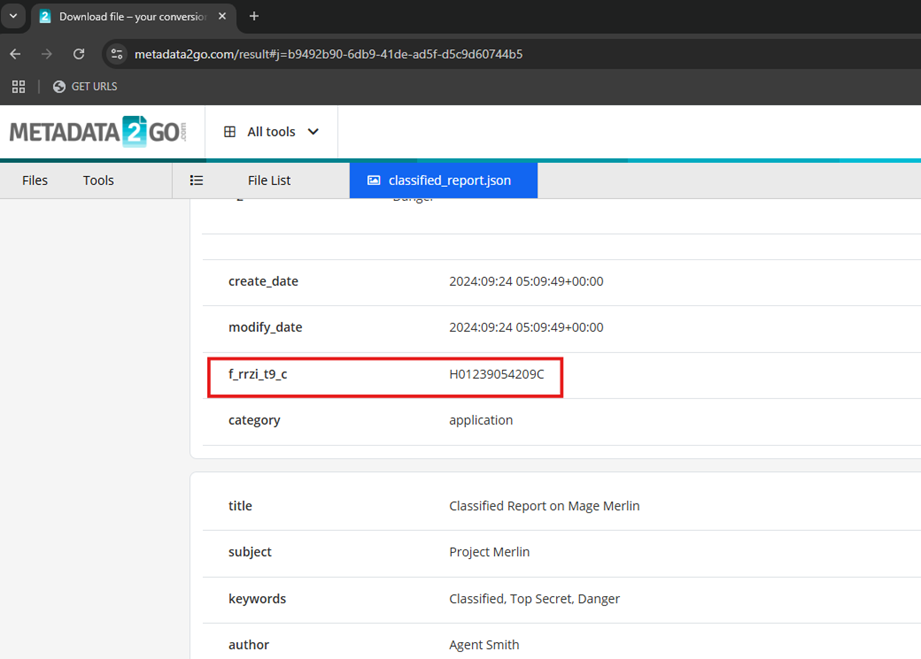Image resolution: width=921 pixels, height=659 pixels.
Task: Open the Files menu
Action: pyautogui.click(x=35, y=180)
